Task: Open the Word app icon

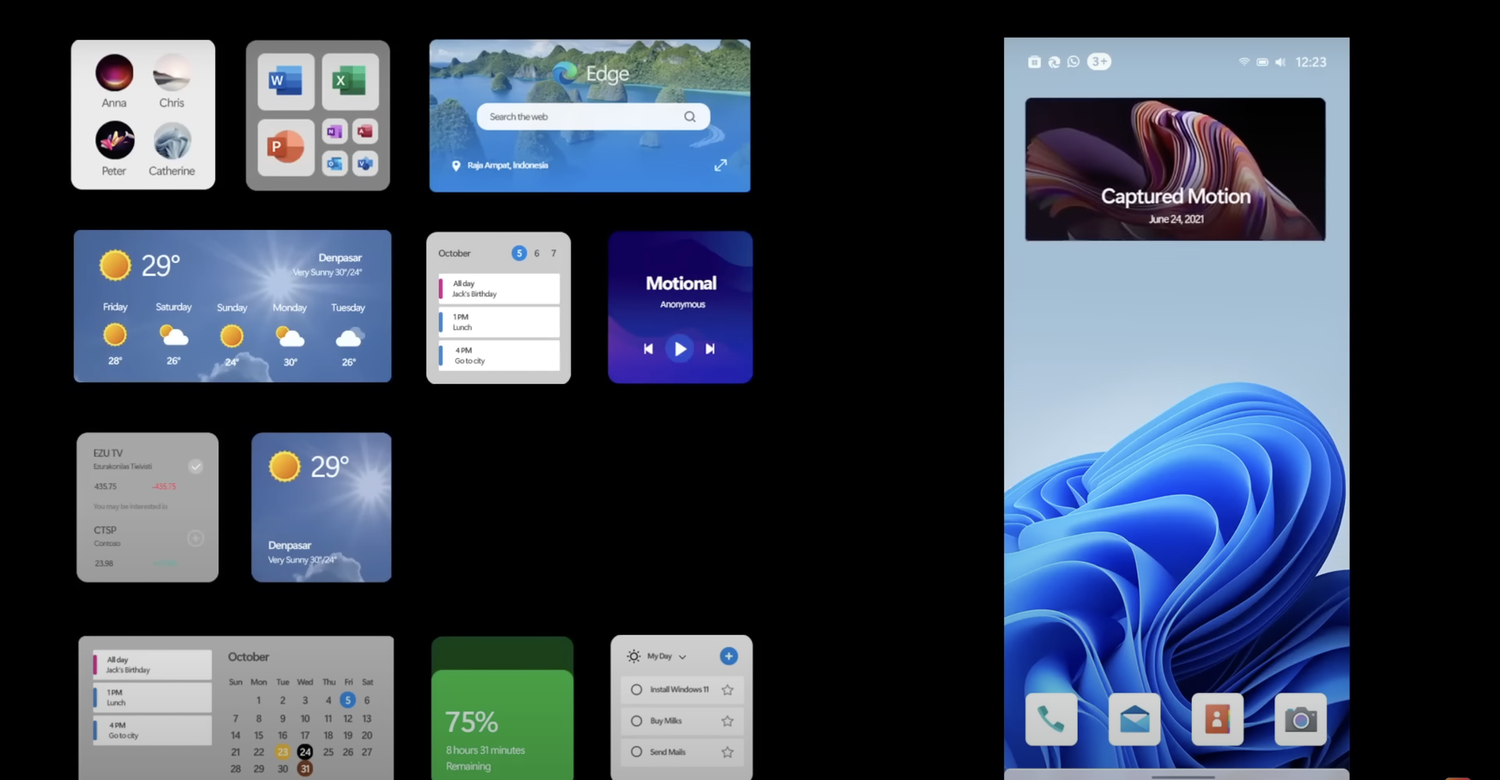Action: coord(285,81)
